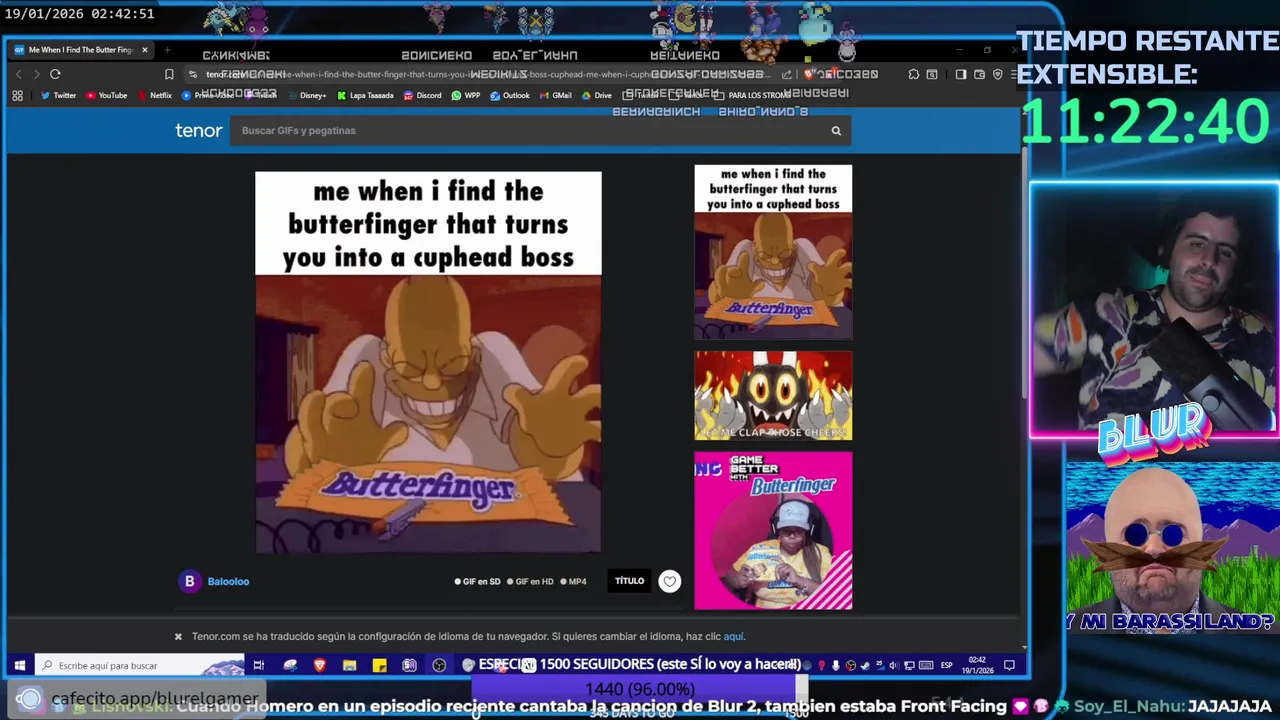Image resolution: width=1280 pixels, height=720 pixels.
Task: Open the yellow sticky notes taskbar icon
Action: (379, 665)
